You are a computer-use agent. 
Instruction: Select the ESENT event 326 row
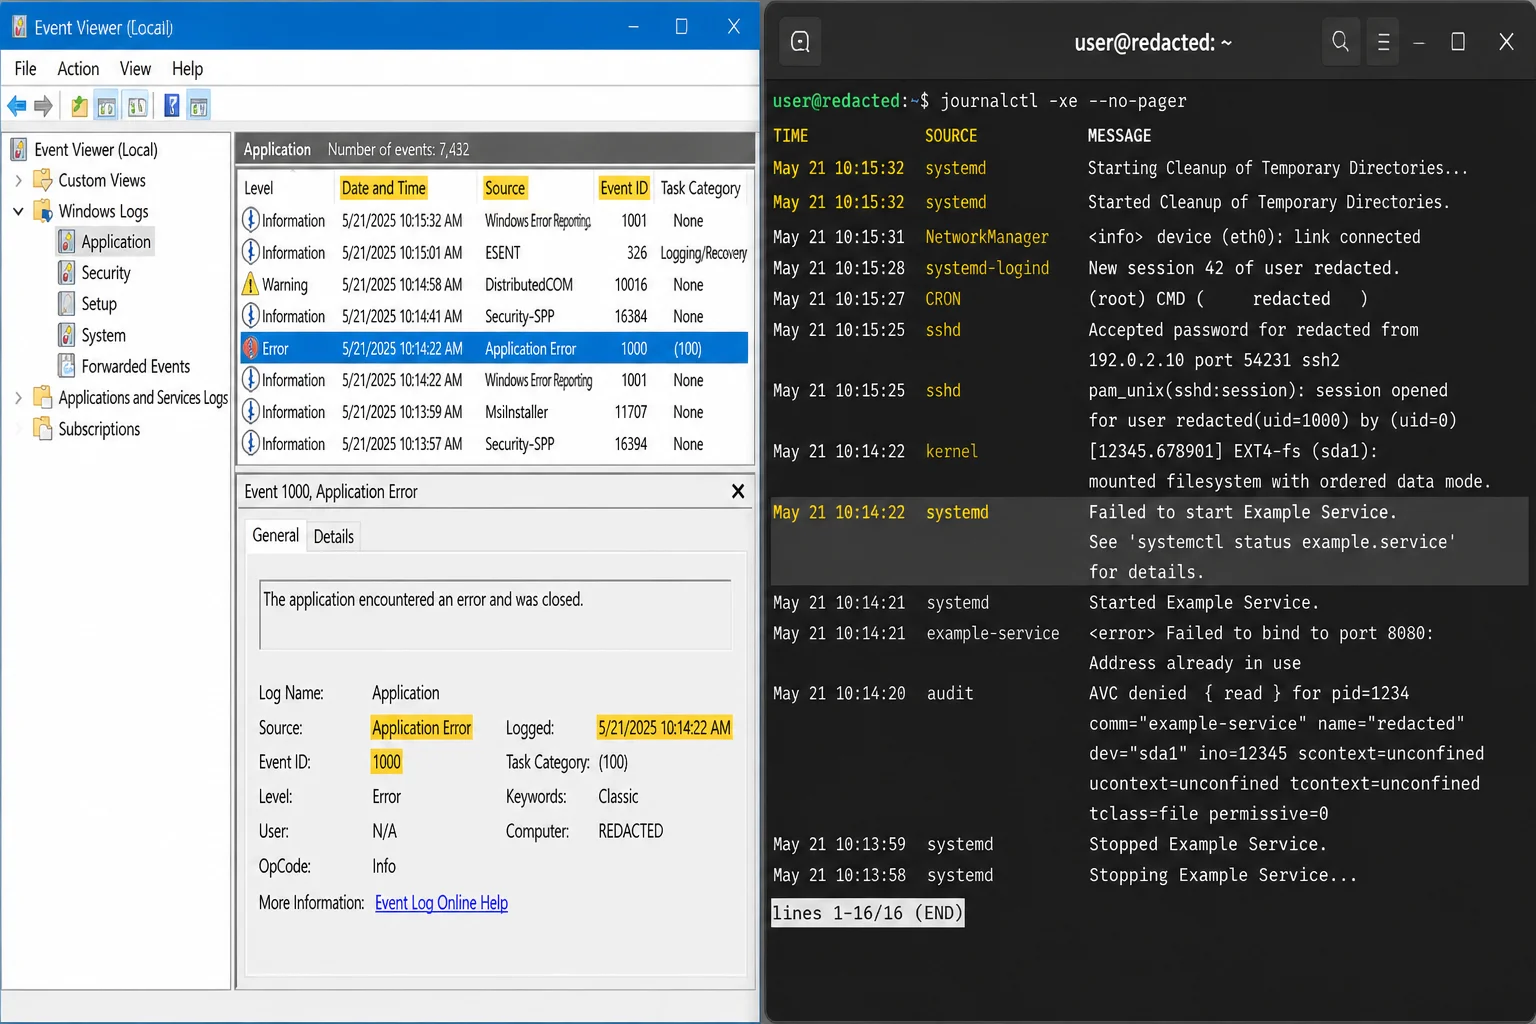pyautogui.click(x=494, y=252)
